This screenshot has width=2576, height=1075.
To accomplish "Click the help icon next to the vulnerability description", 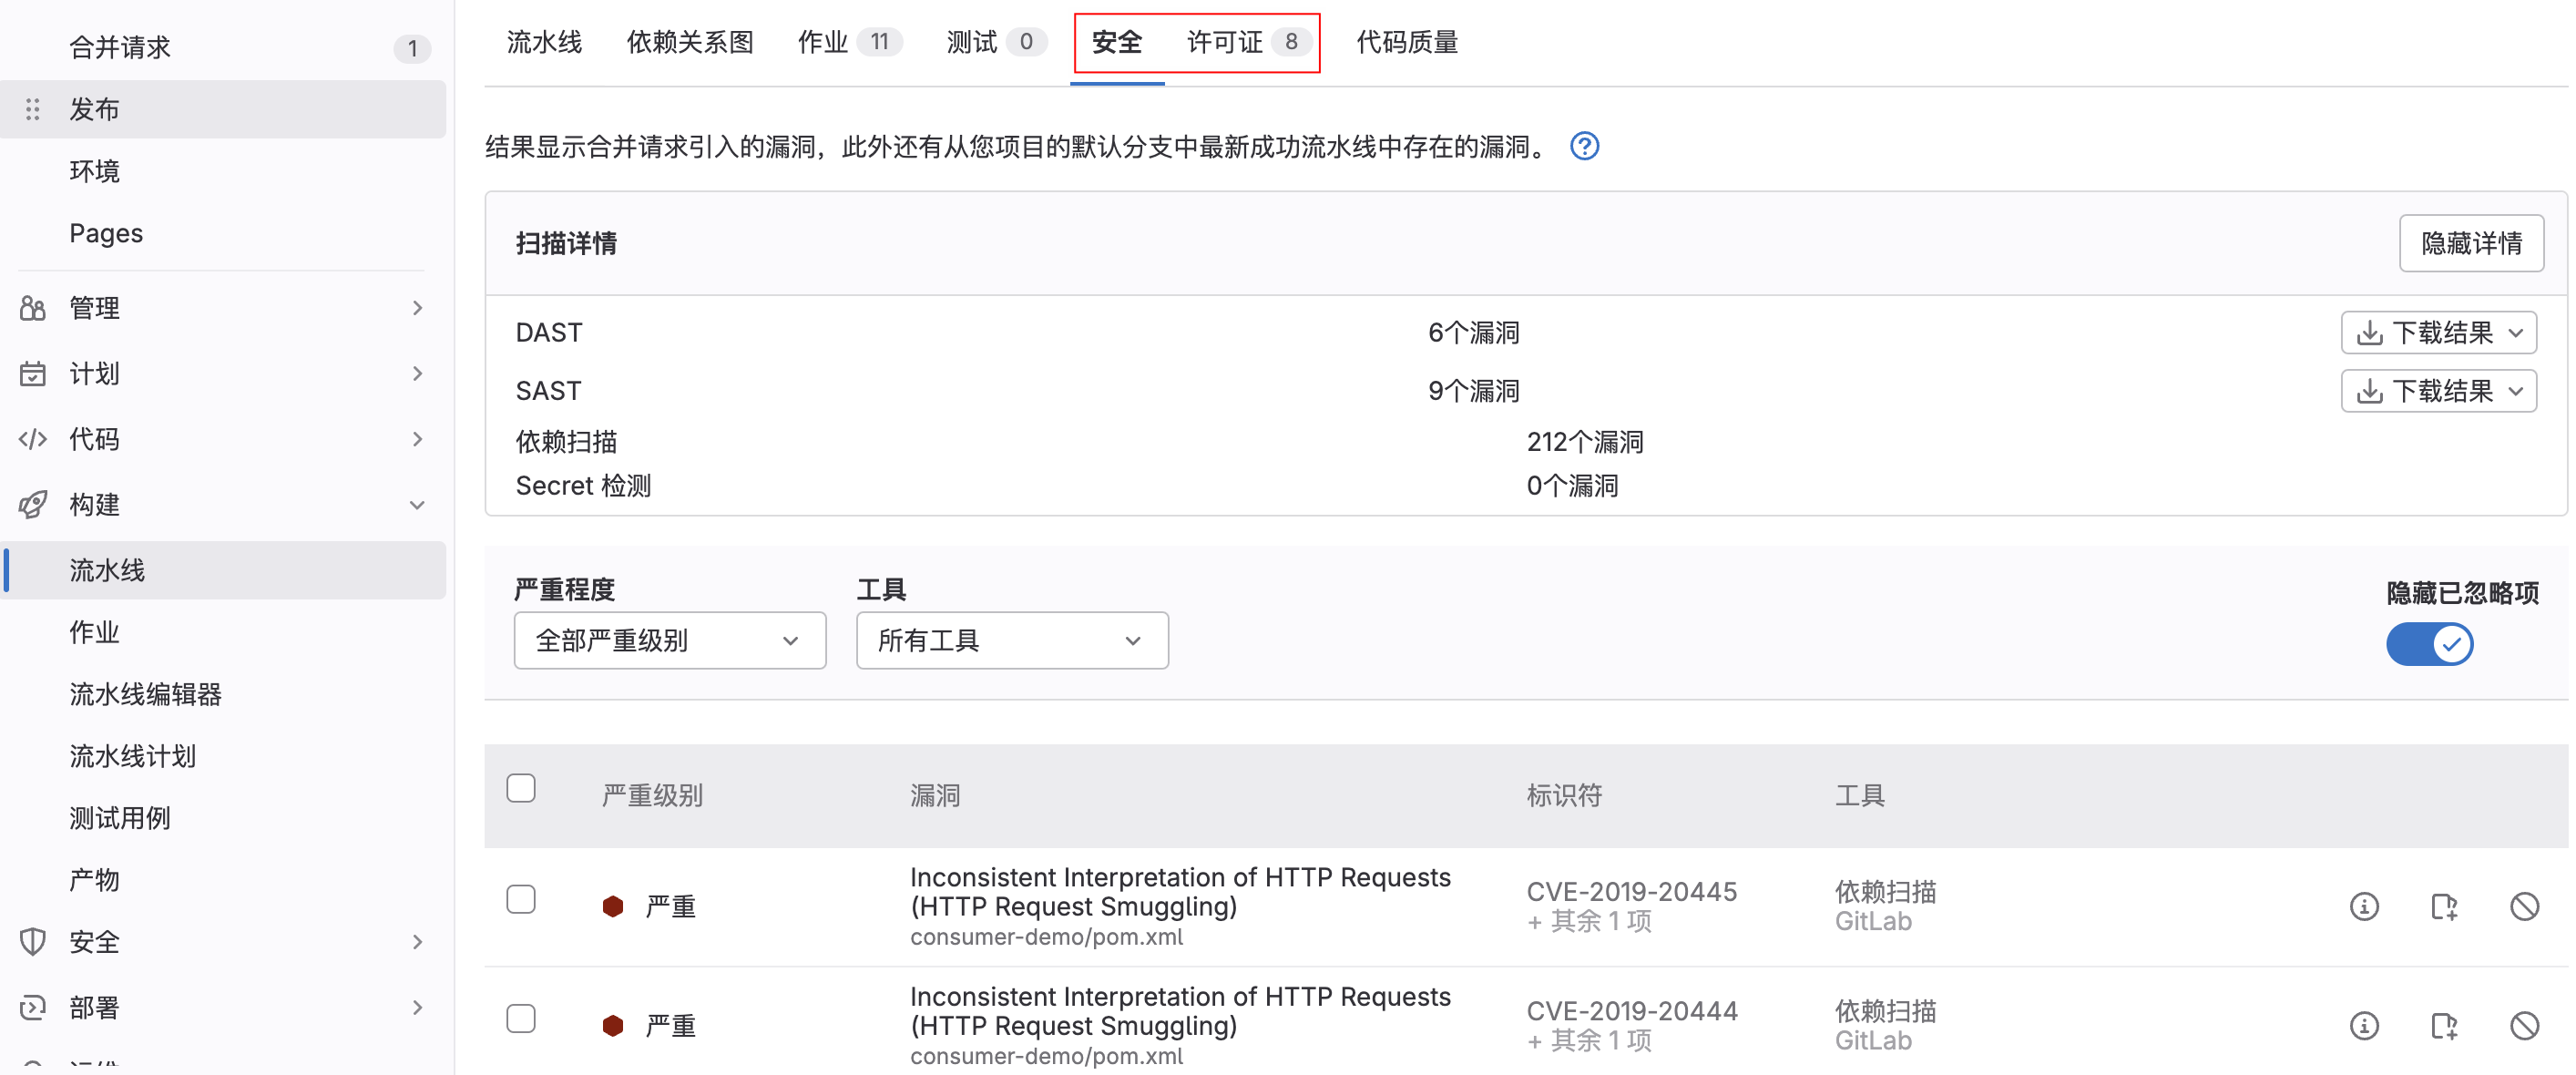I will click(x=1584, y=146).
